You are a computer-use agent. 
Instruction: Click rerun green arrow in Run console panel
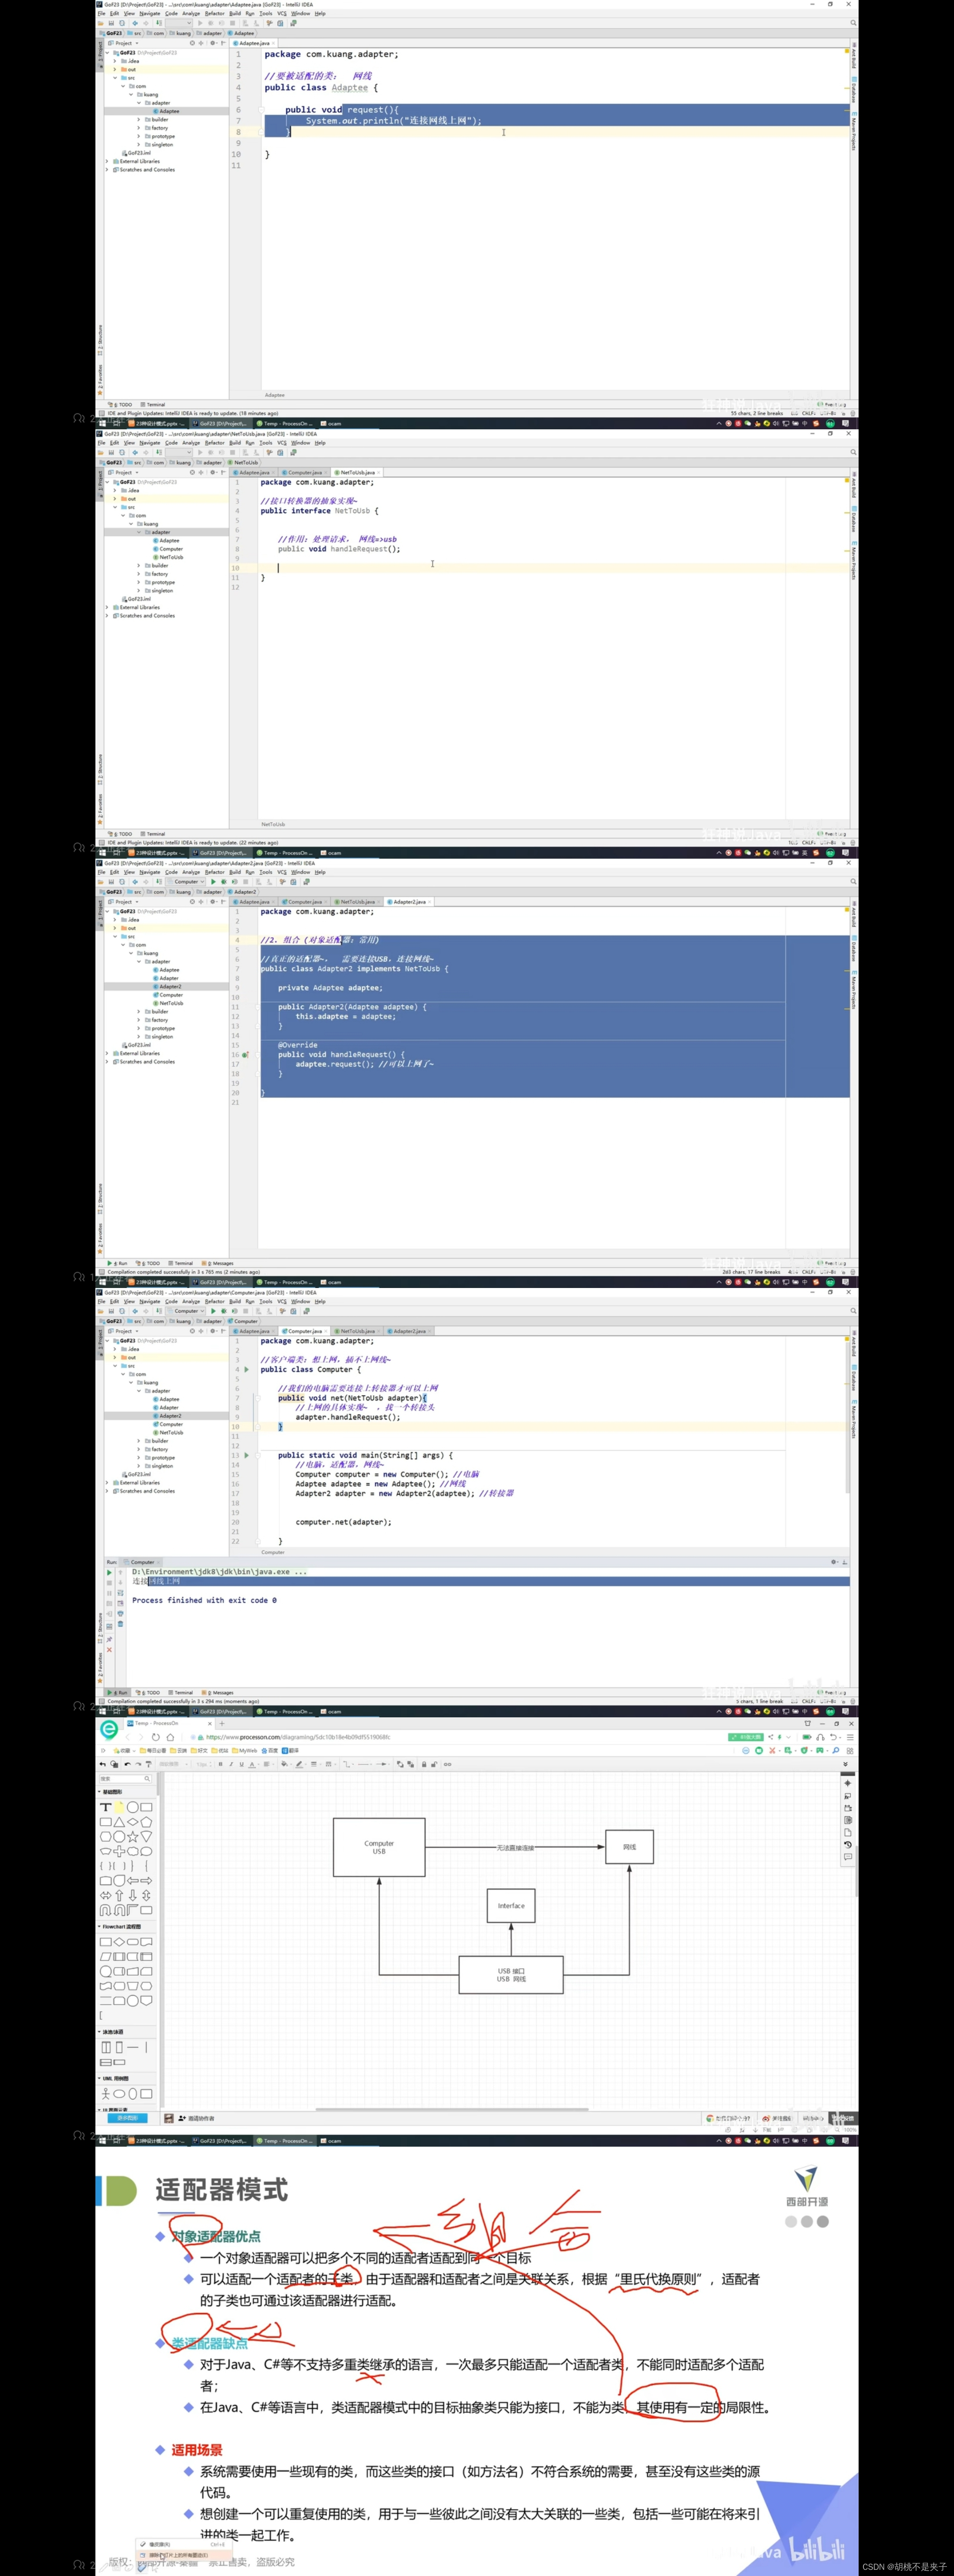point(110,1572)
